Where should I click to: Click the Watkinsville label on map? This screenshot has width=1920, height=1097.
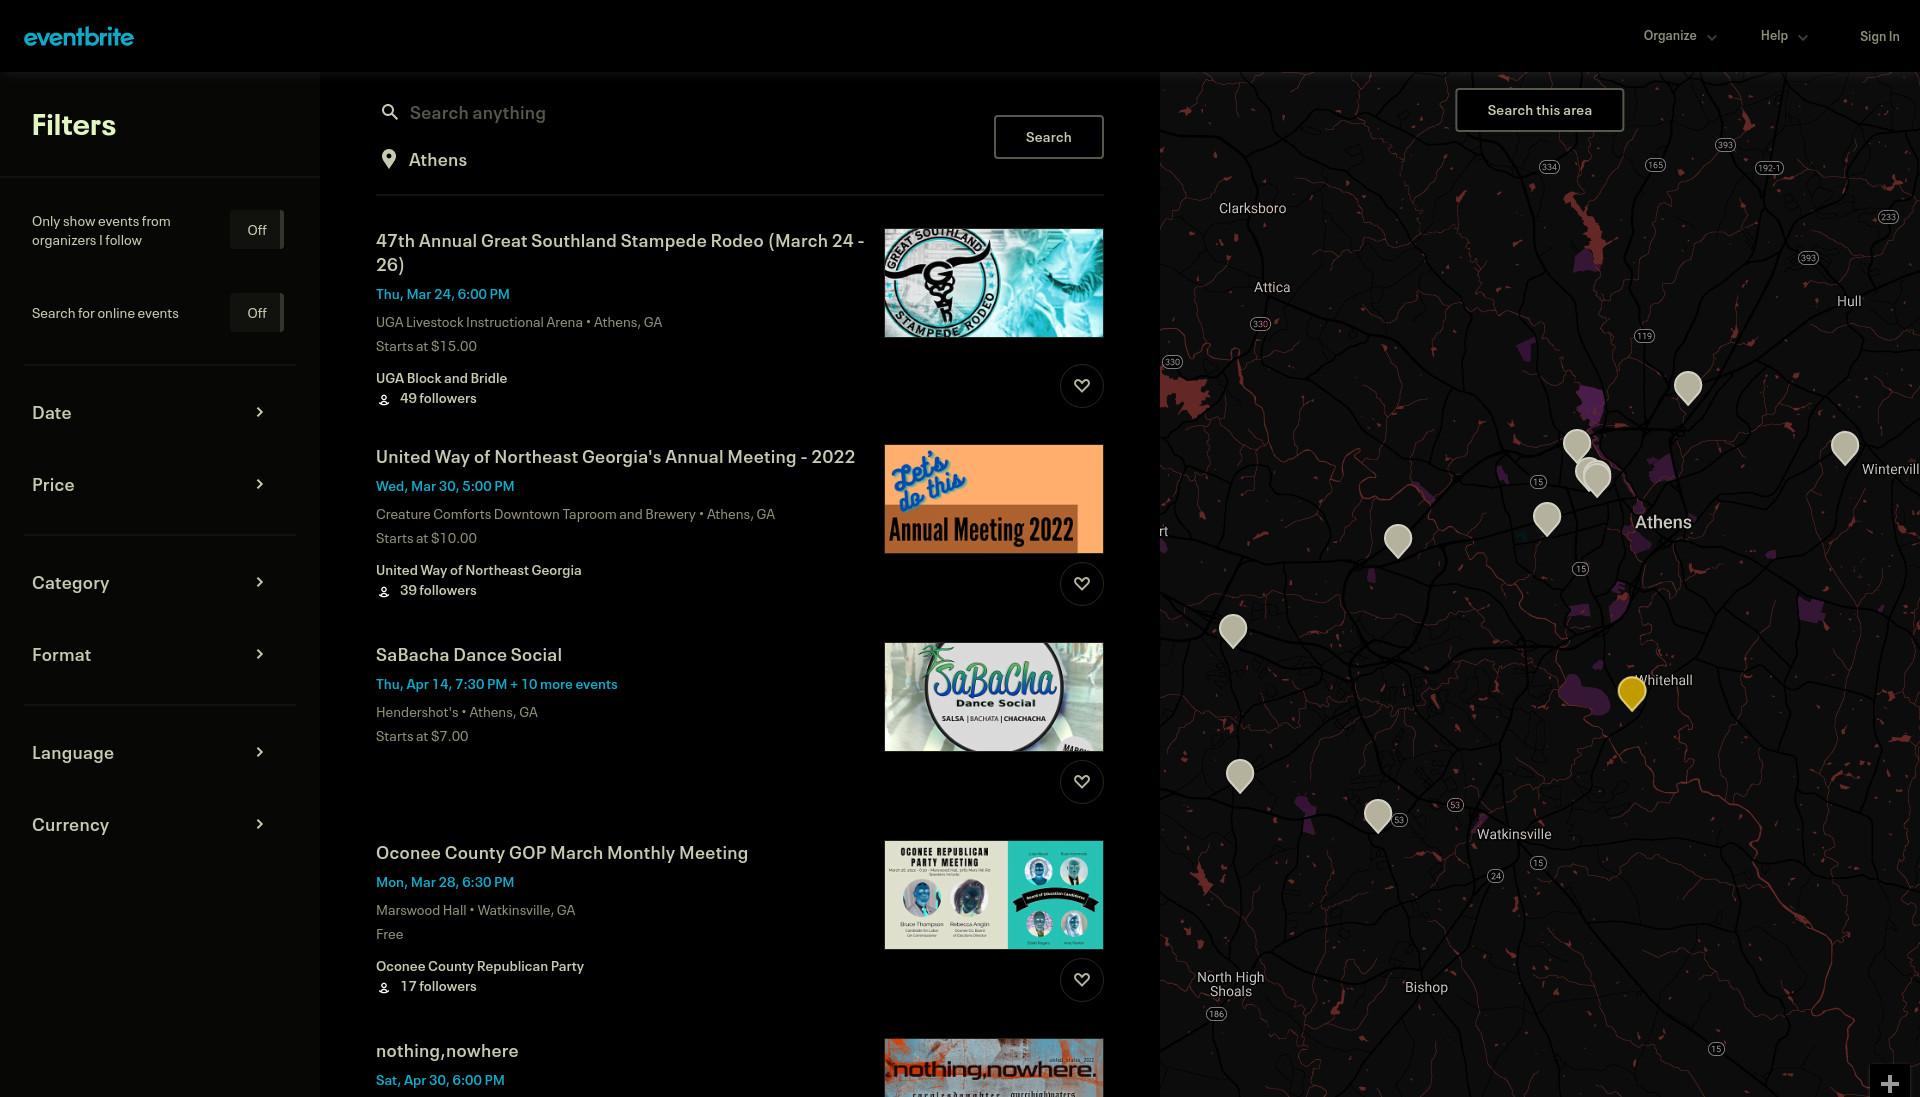(x=1514, y=834)
